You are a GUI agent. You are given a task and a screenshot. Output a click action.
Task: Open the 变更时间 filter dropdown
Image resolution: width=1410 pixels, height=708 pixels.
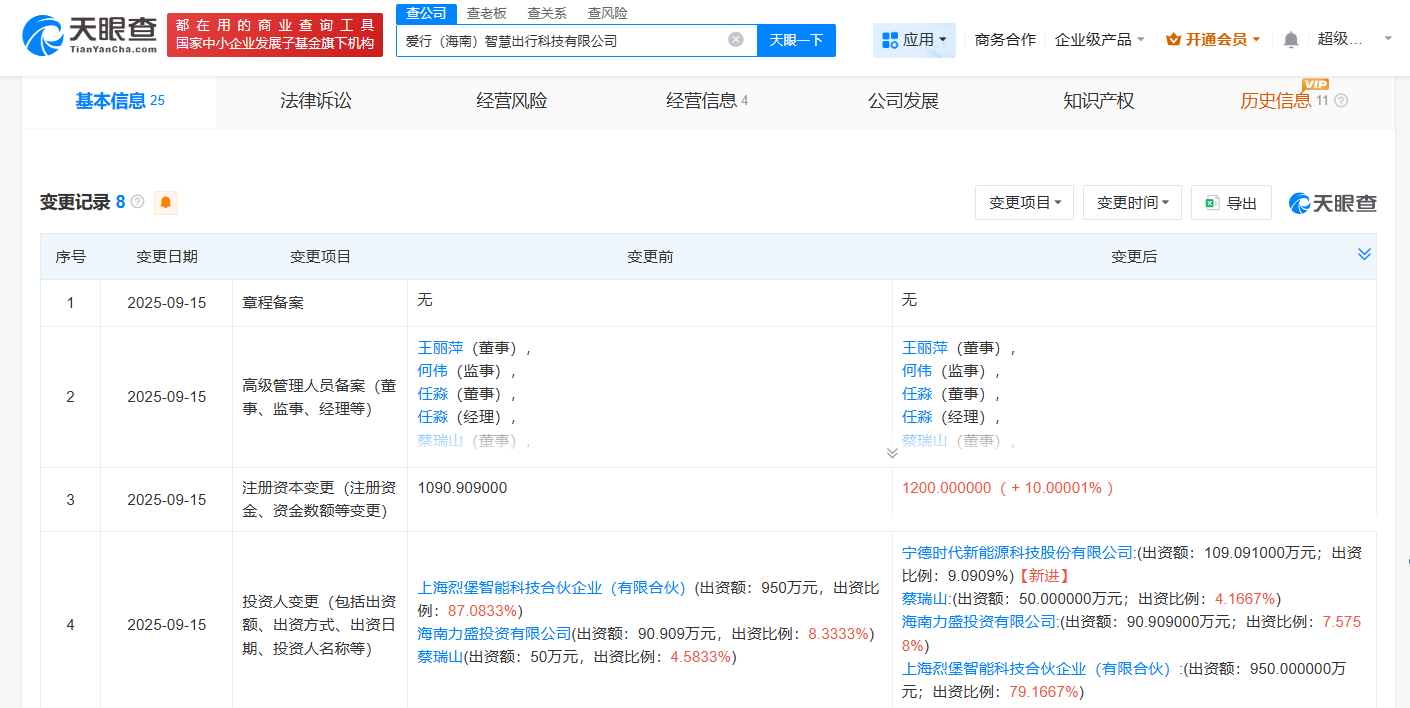click(1132, 202)
